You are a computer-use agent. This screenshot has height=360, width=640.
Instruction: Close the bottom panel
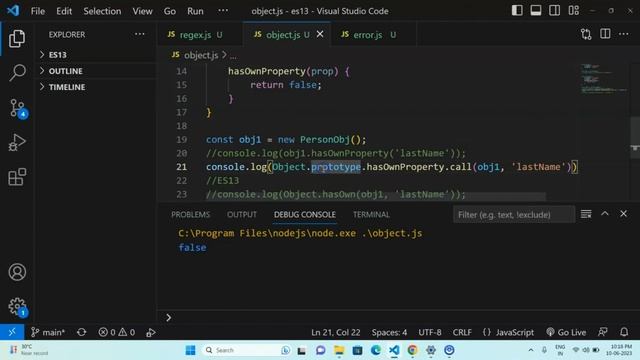tap(623, 213)
